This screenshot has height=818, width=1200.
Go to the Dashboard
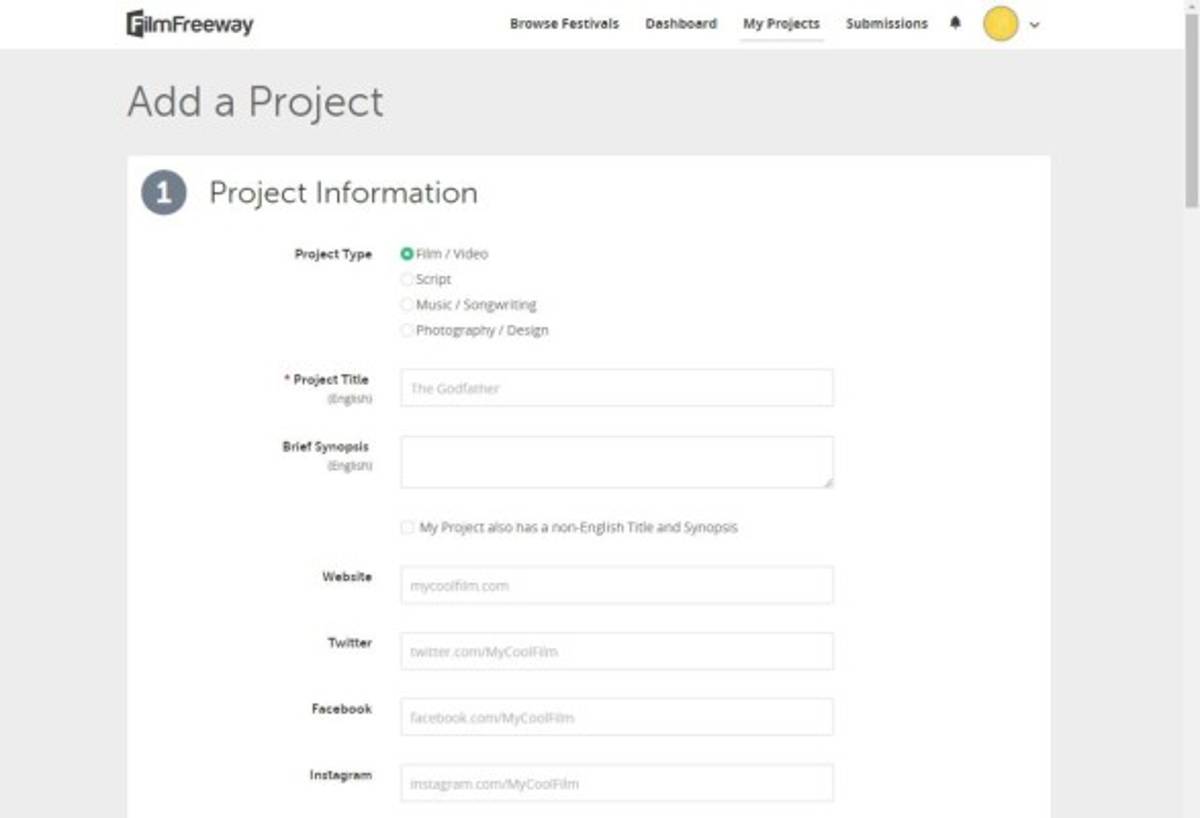coord(681,24)
